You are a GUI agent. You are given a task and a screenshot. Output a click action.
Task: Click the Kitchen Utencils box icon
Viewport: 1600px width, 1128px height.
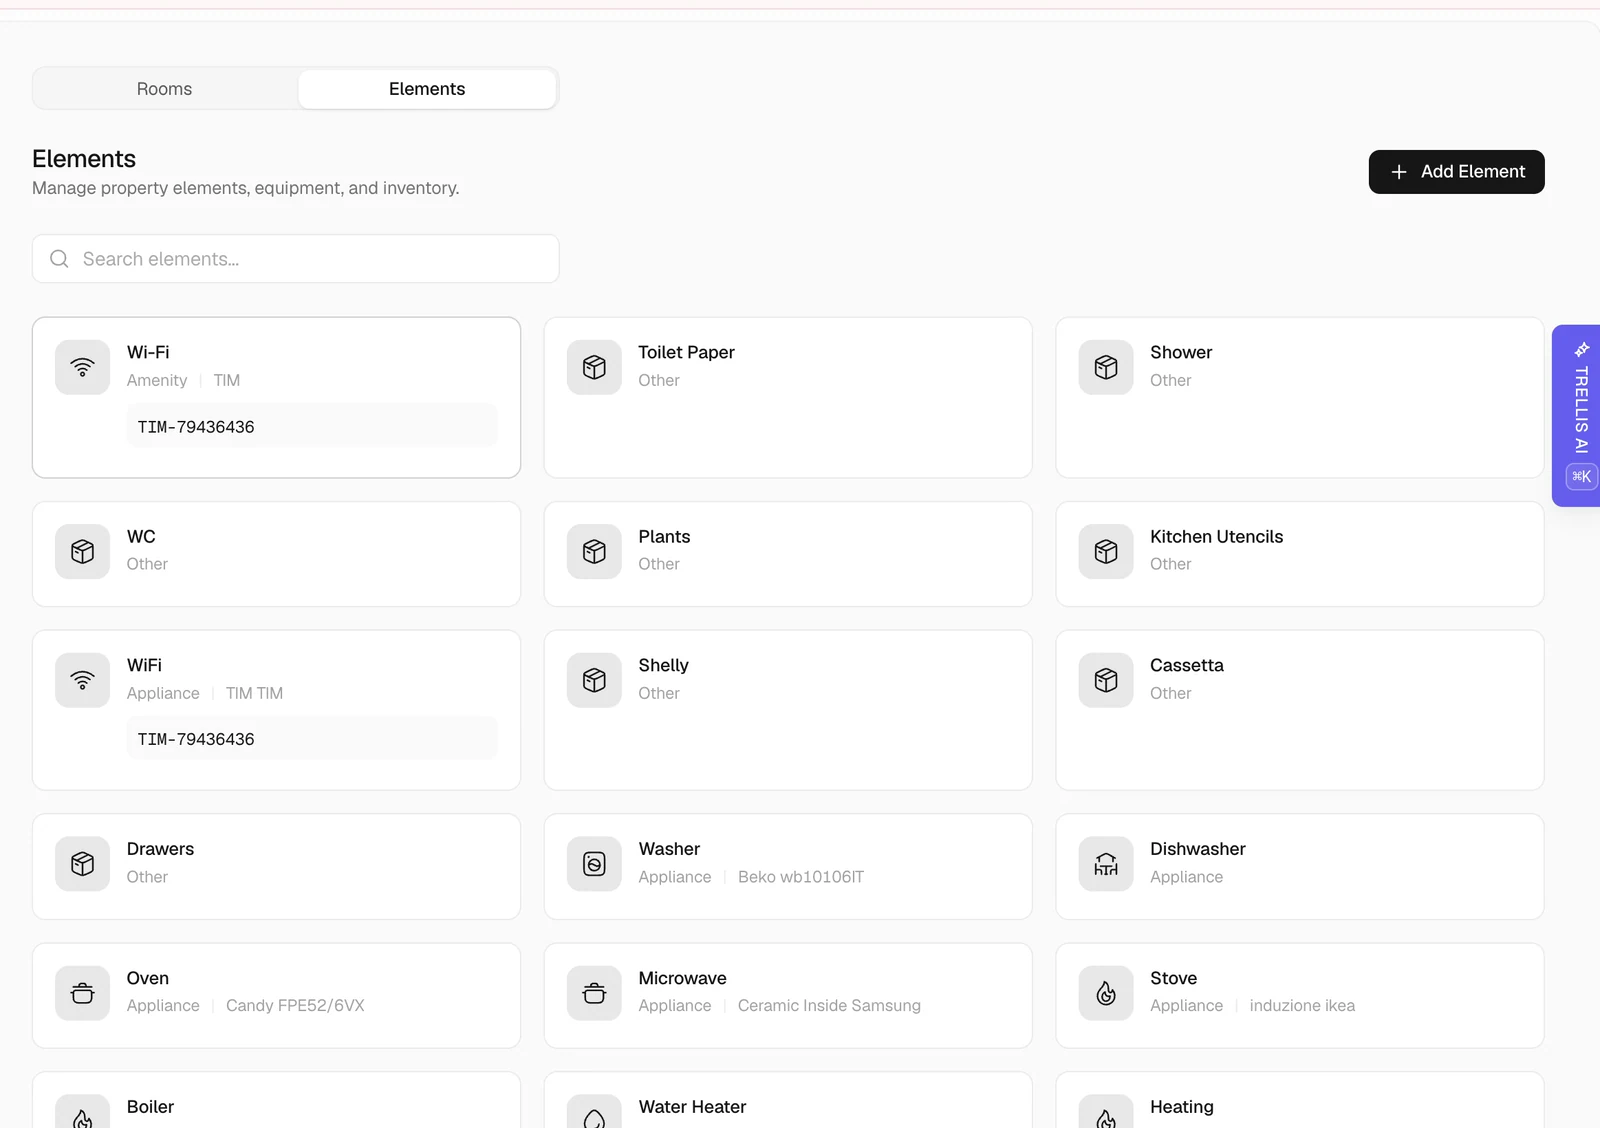pos(1106,551)
